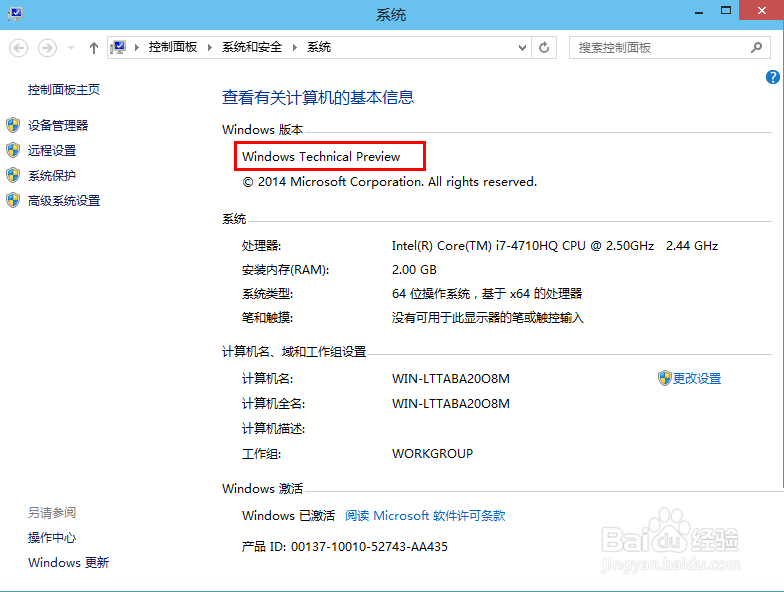Click the 计算机名 value WIN-LTTABA20O8M
This screenshot has height=592, width=784.
click(x=451, y=378)
